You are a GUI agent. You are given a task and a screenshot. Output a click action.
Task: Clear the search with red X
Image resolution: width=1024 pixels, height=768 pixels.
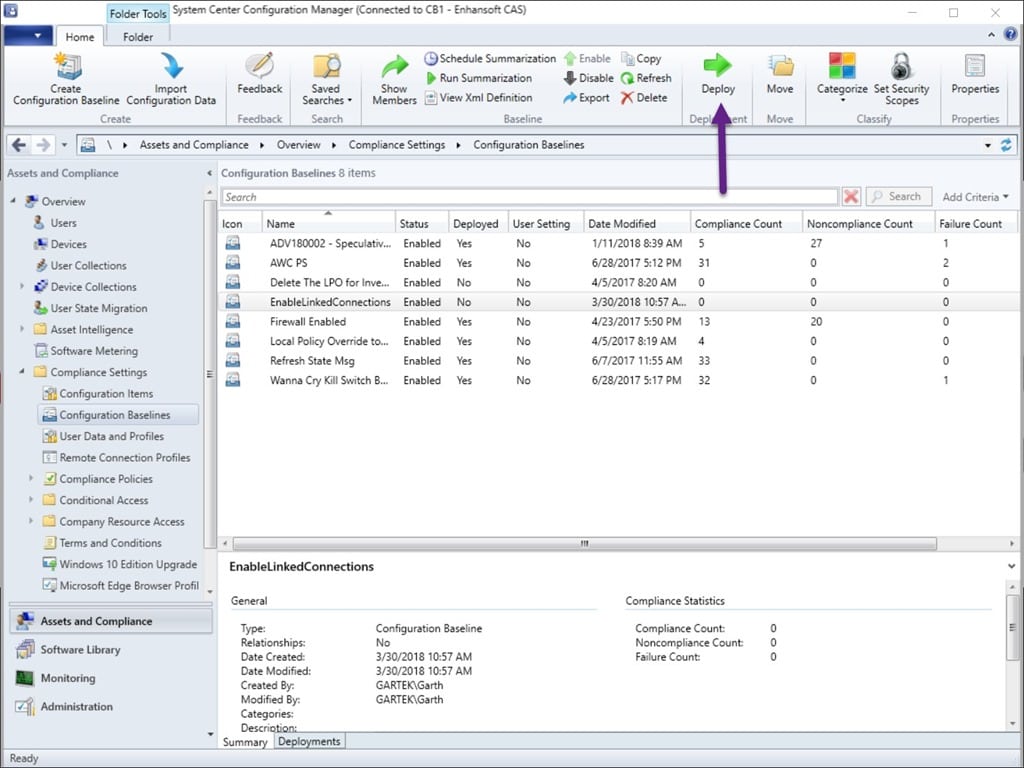(x=851, y=197)
